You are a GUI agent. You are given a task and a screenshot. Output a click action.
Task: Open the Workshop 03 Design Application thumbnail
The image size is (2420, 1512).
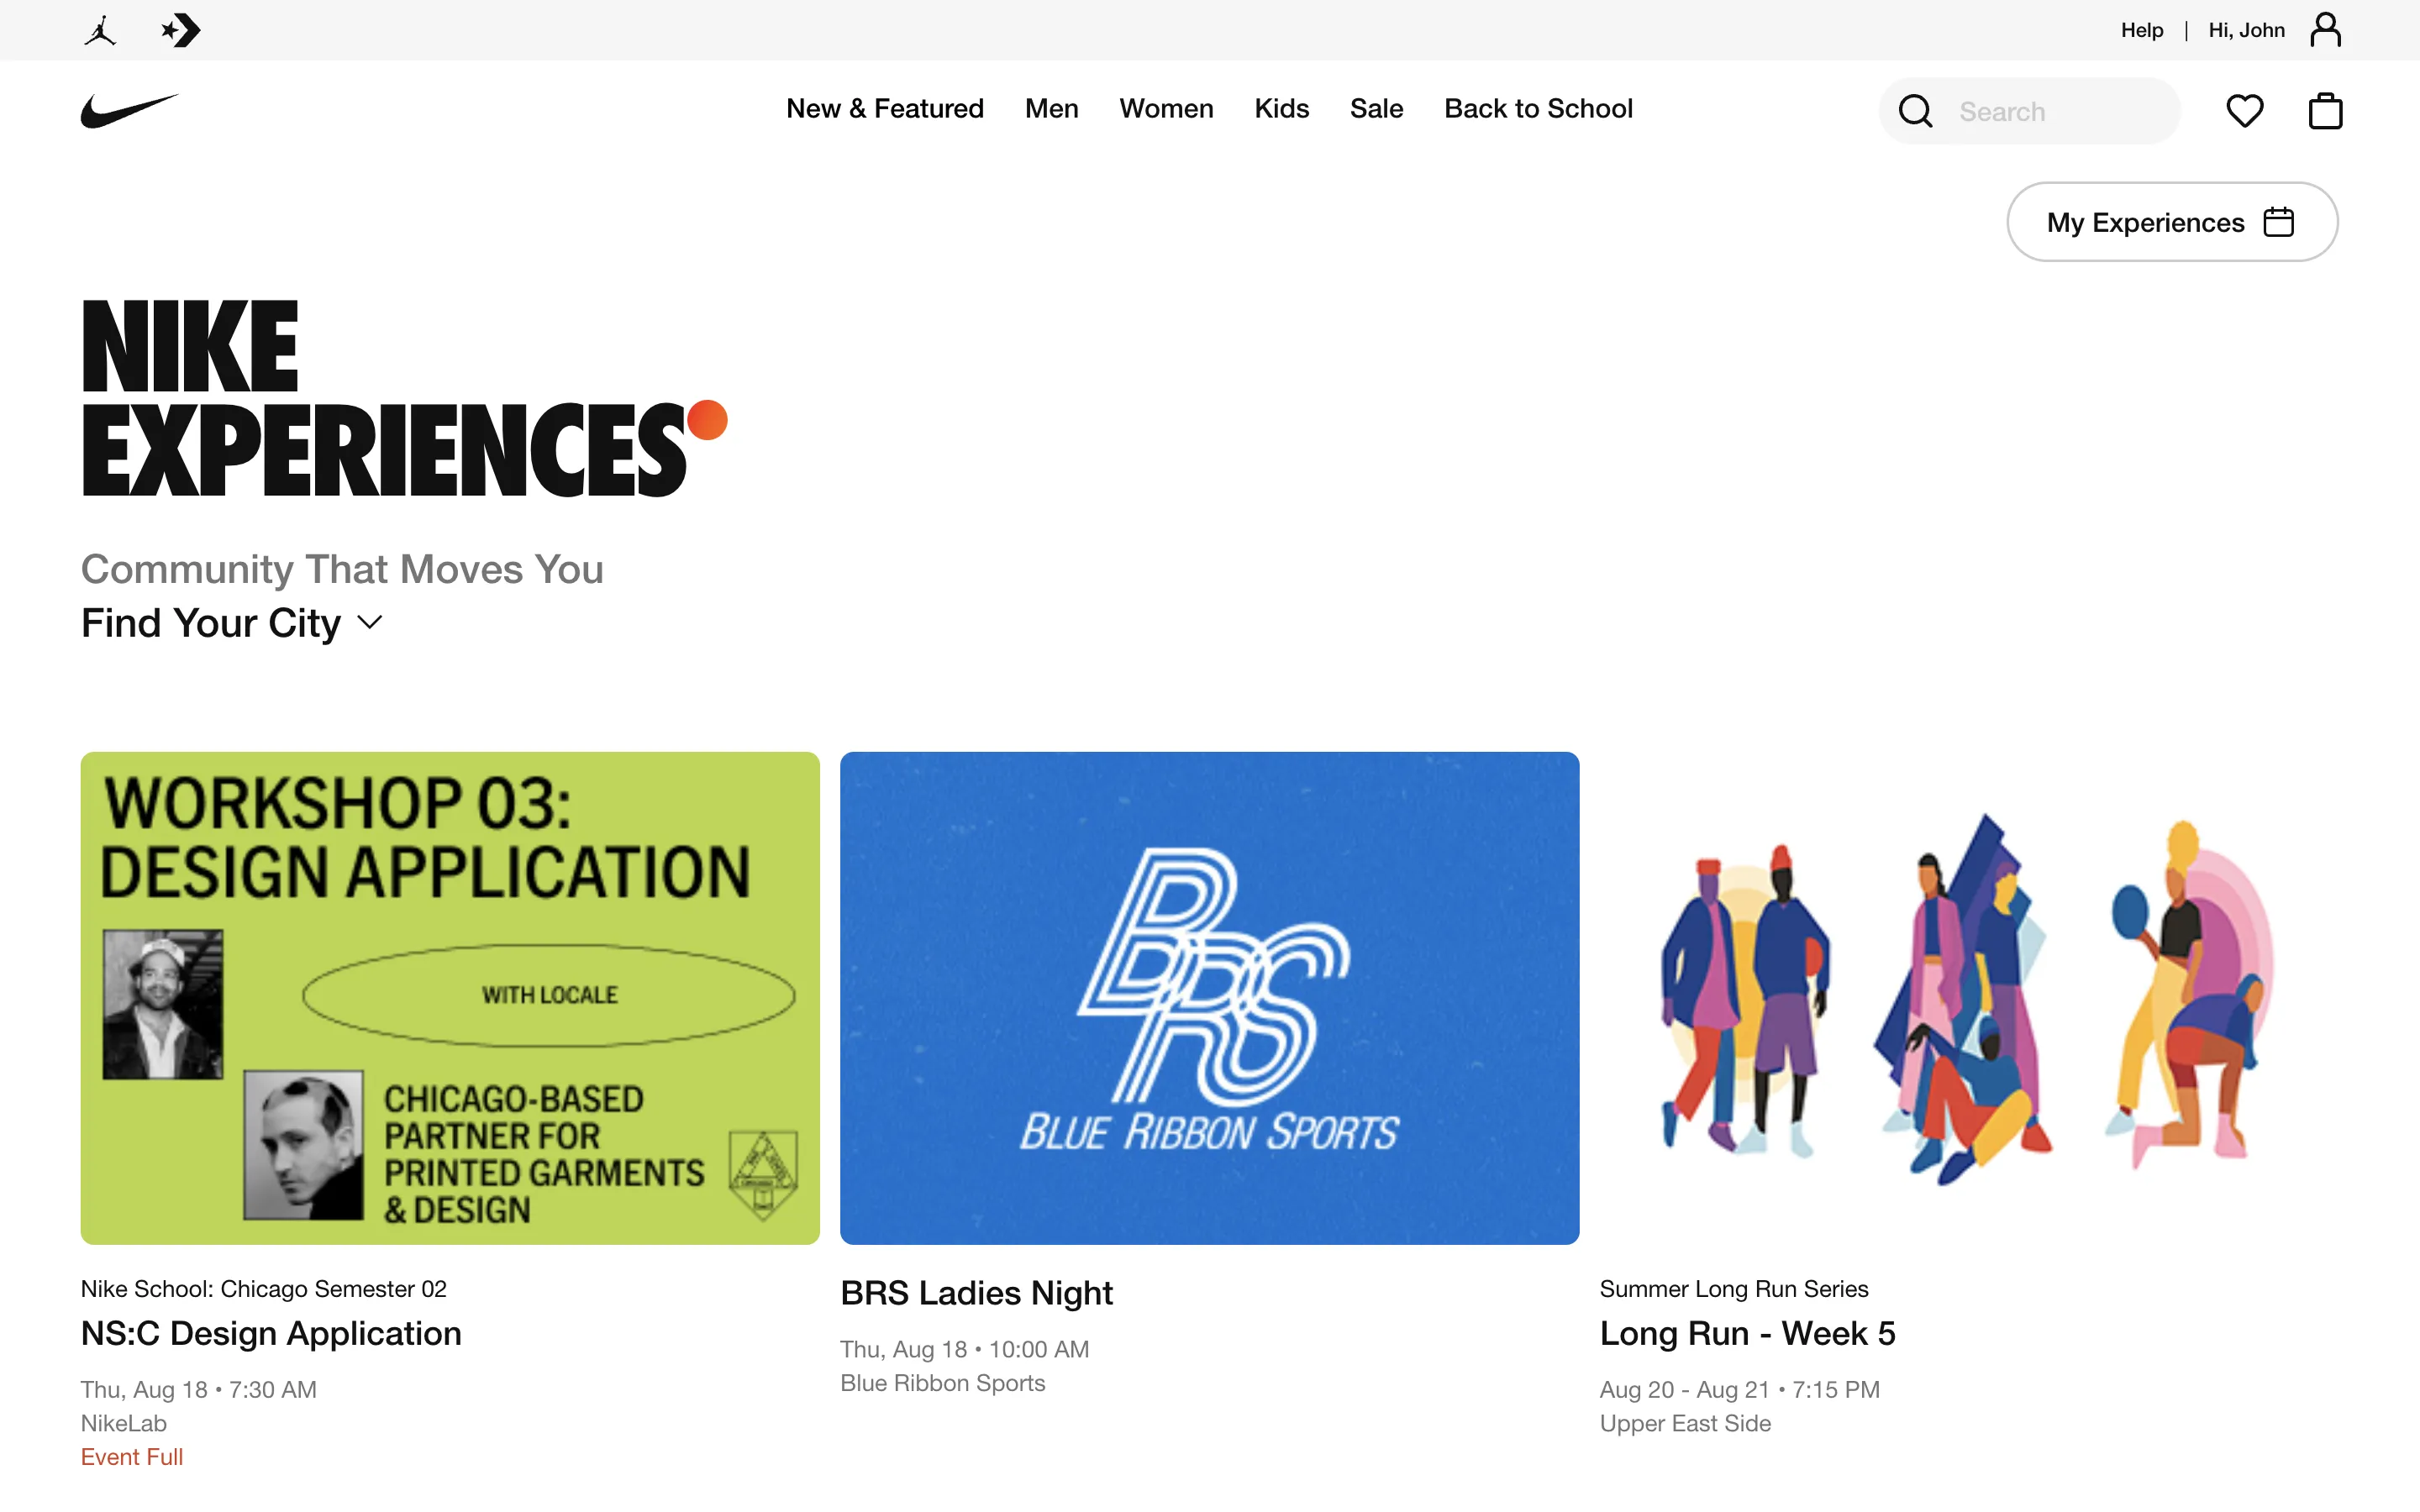pyautogui.click(x=450, y=997)
